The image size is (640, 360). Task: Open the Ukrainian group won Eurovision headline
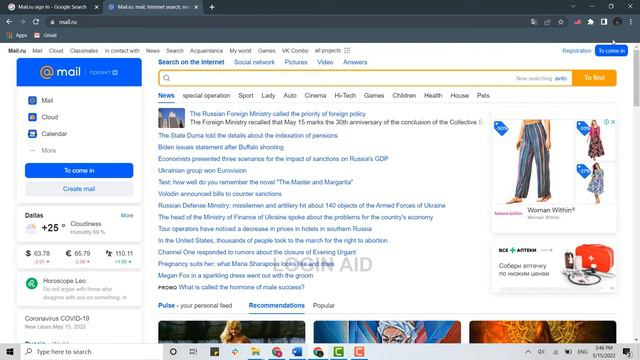pos(202,171)
